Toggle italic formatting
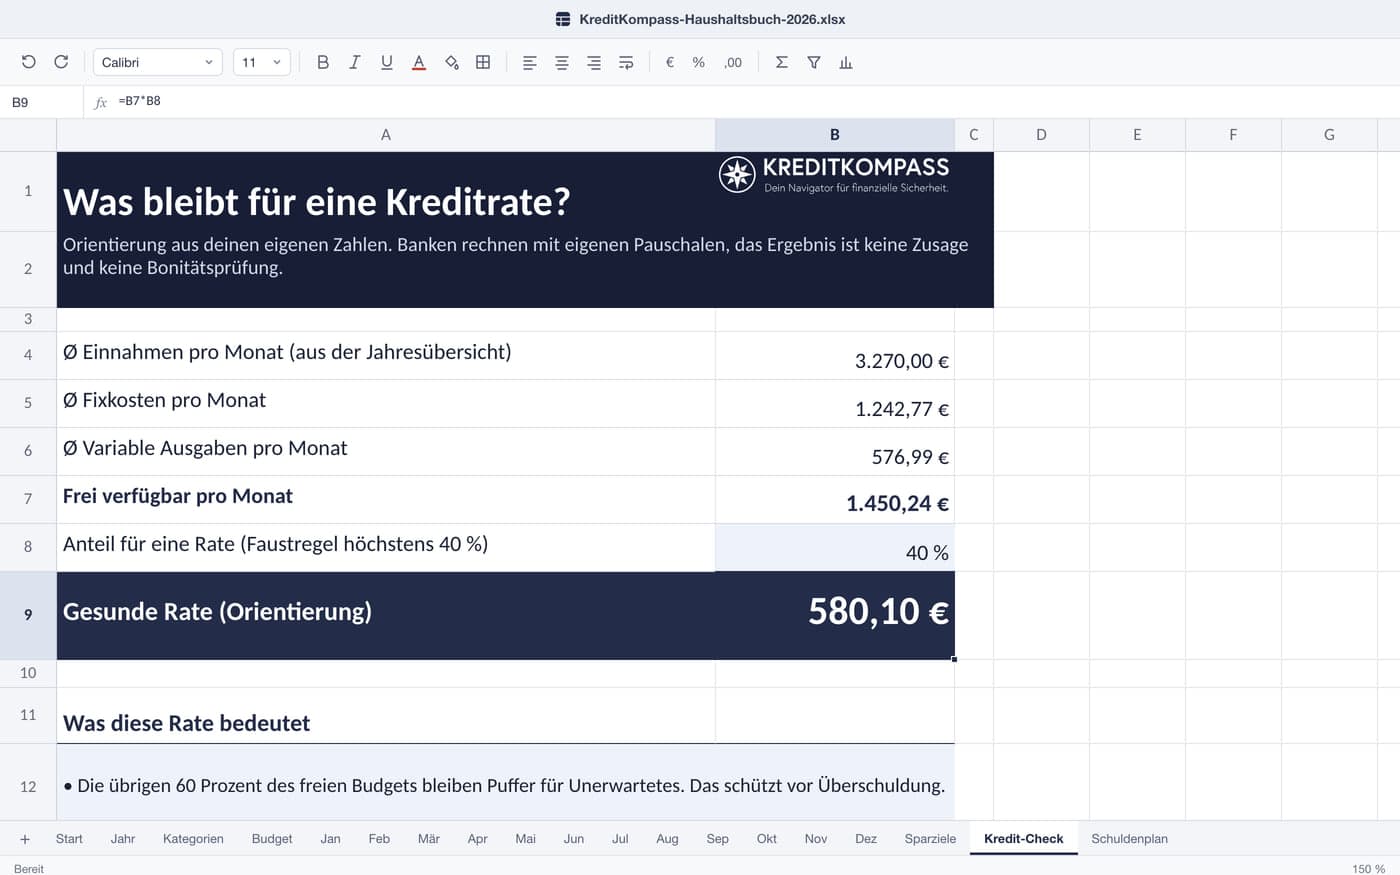1400x875 pixels. pyautogui.click(x=355, y=62)
